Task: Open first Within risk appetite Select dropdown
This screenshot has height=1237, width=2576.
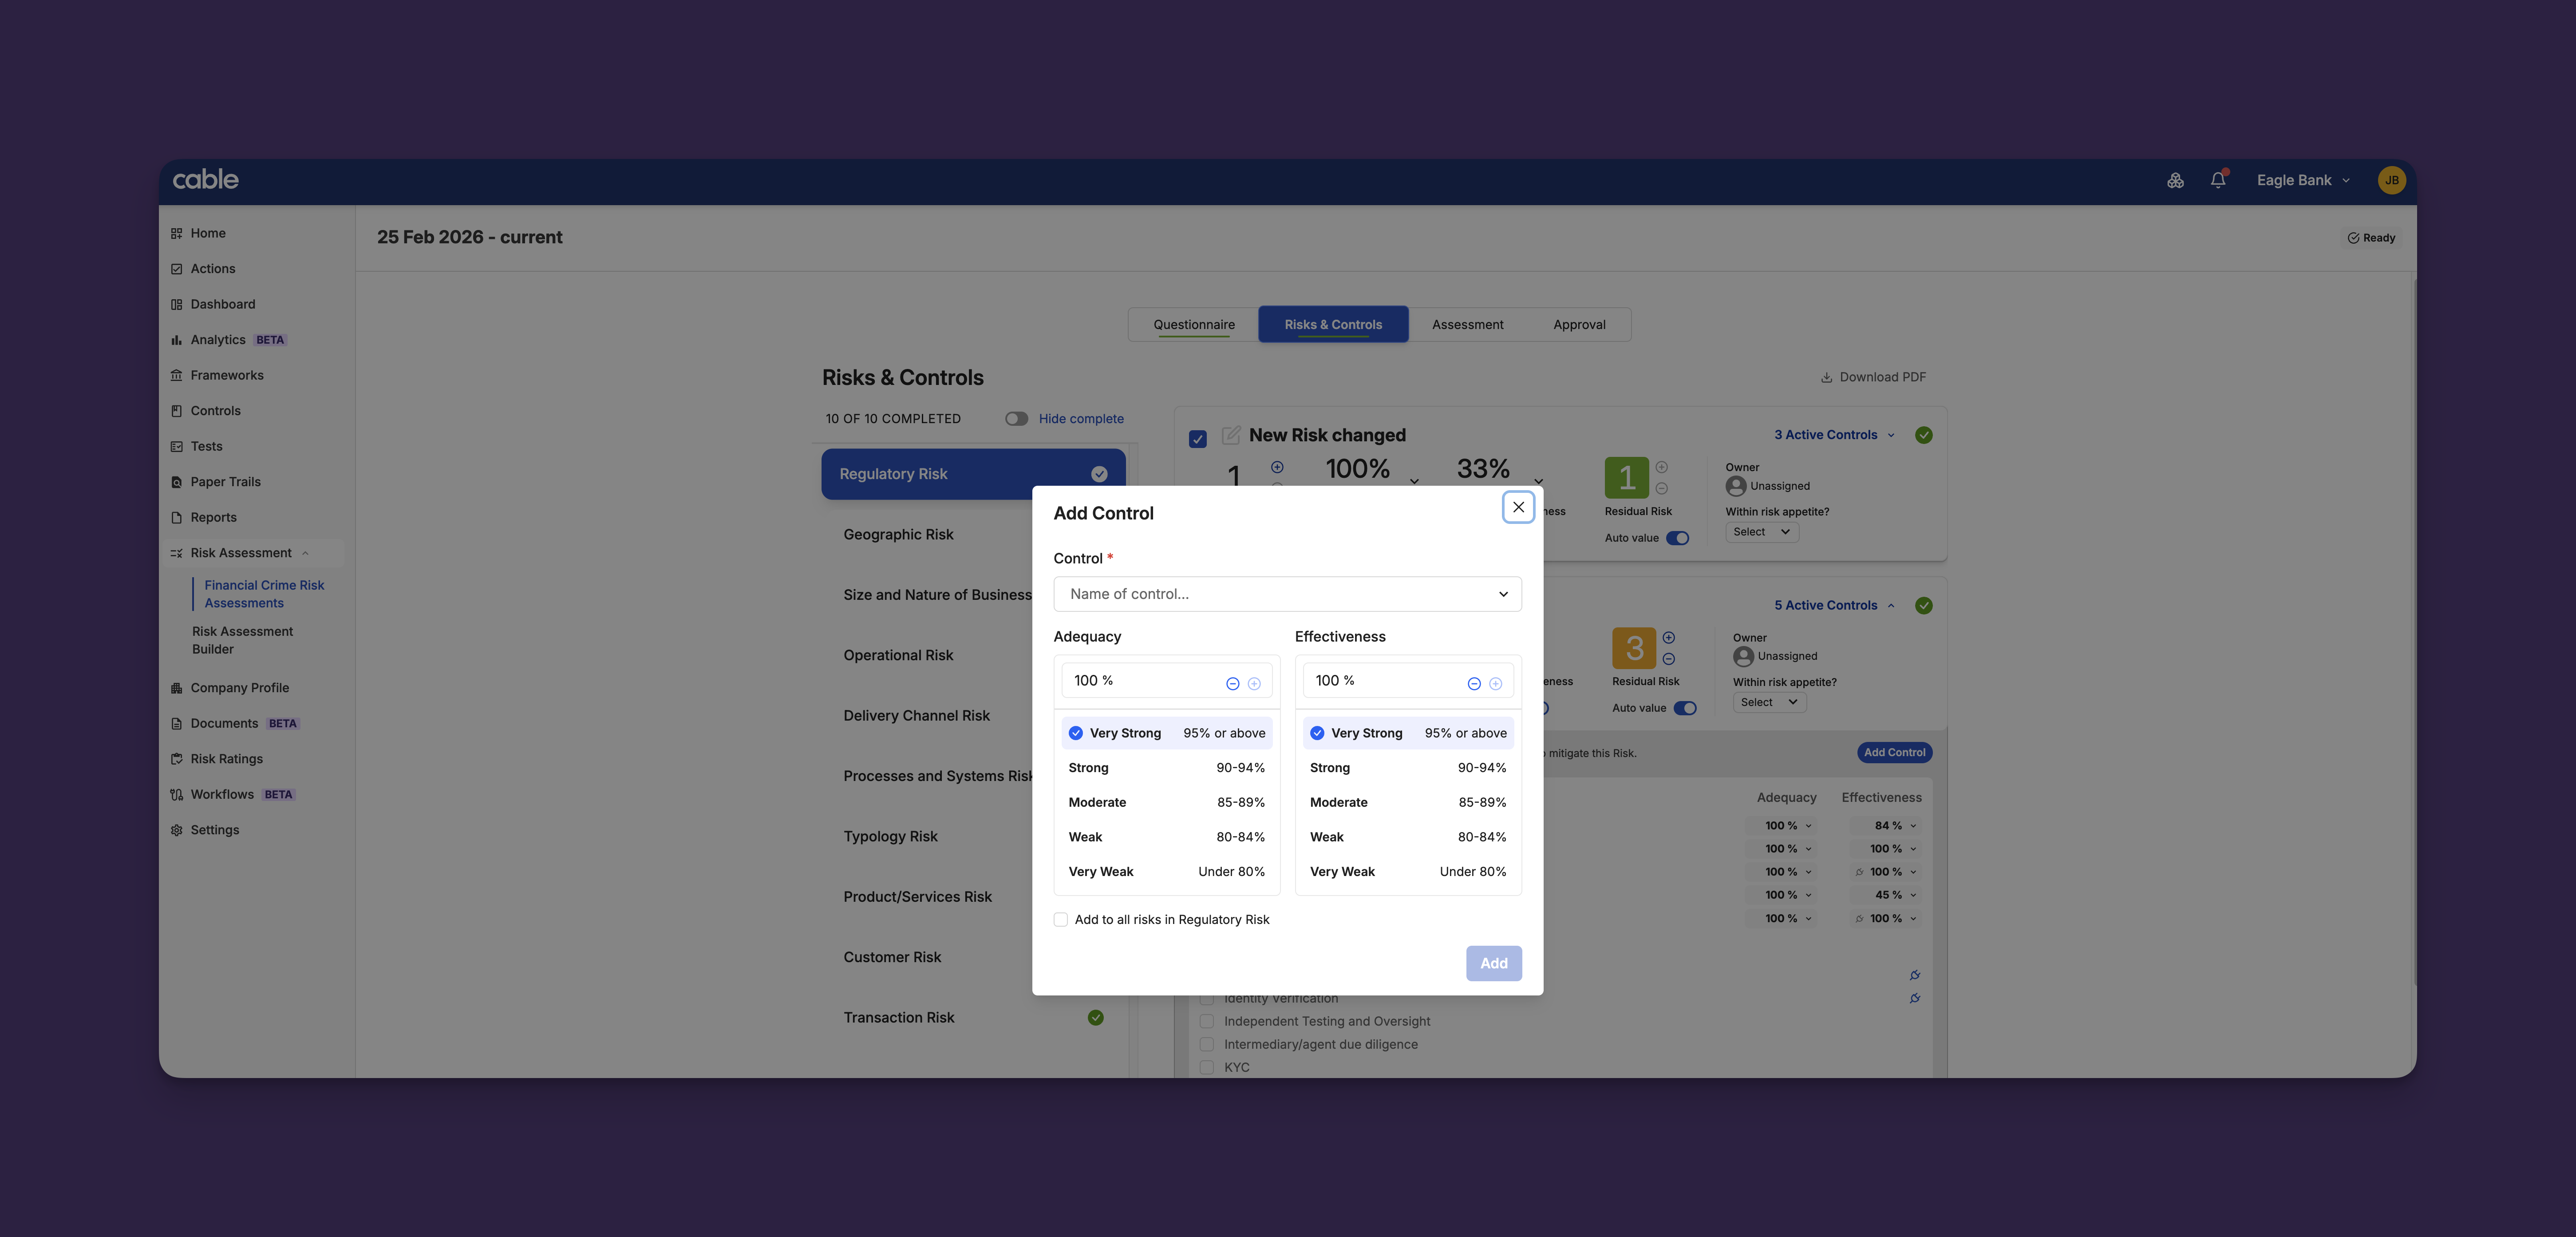Action: (x=1762, y=532)
